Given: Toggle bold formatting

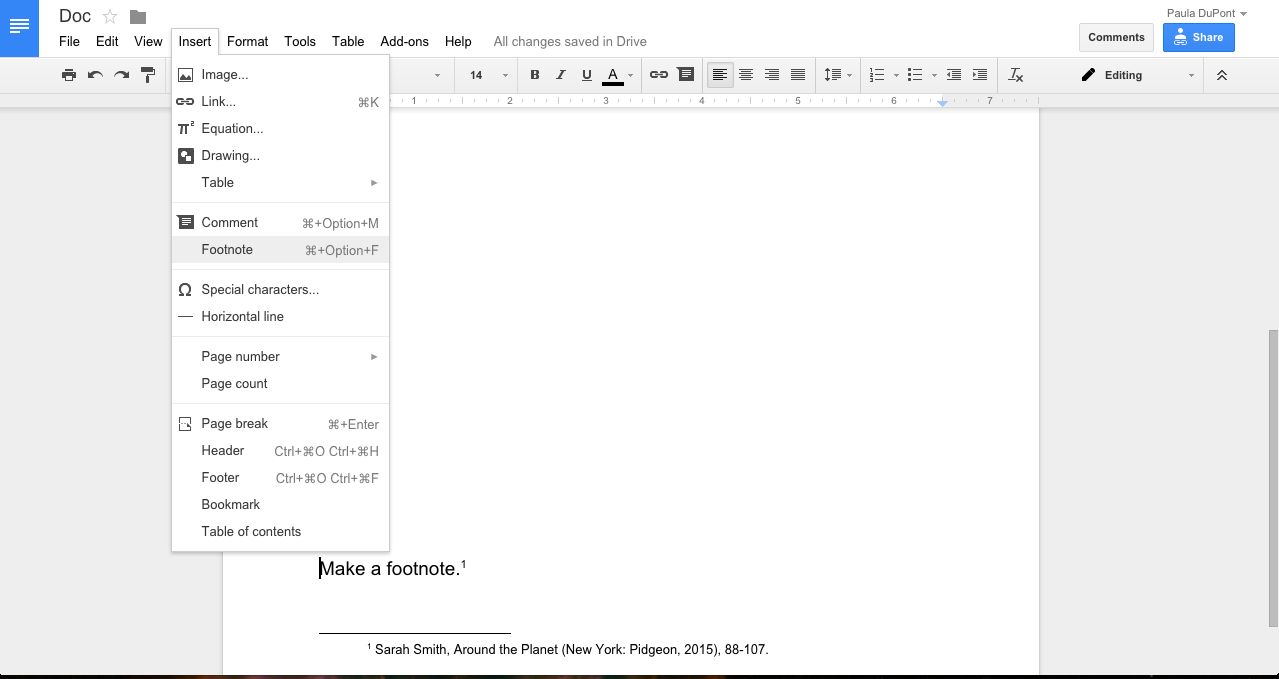Looking at the screenshot, I should pos(534,74).
